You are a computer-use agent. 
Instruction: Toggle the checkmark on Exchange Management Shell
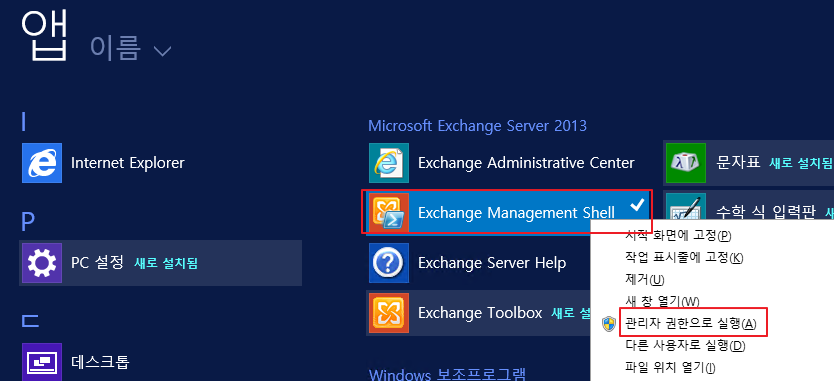pos(637,205)
